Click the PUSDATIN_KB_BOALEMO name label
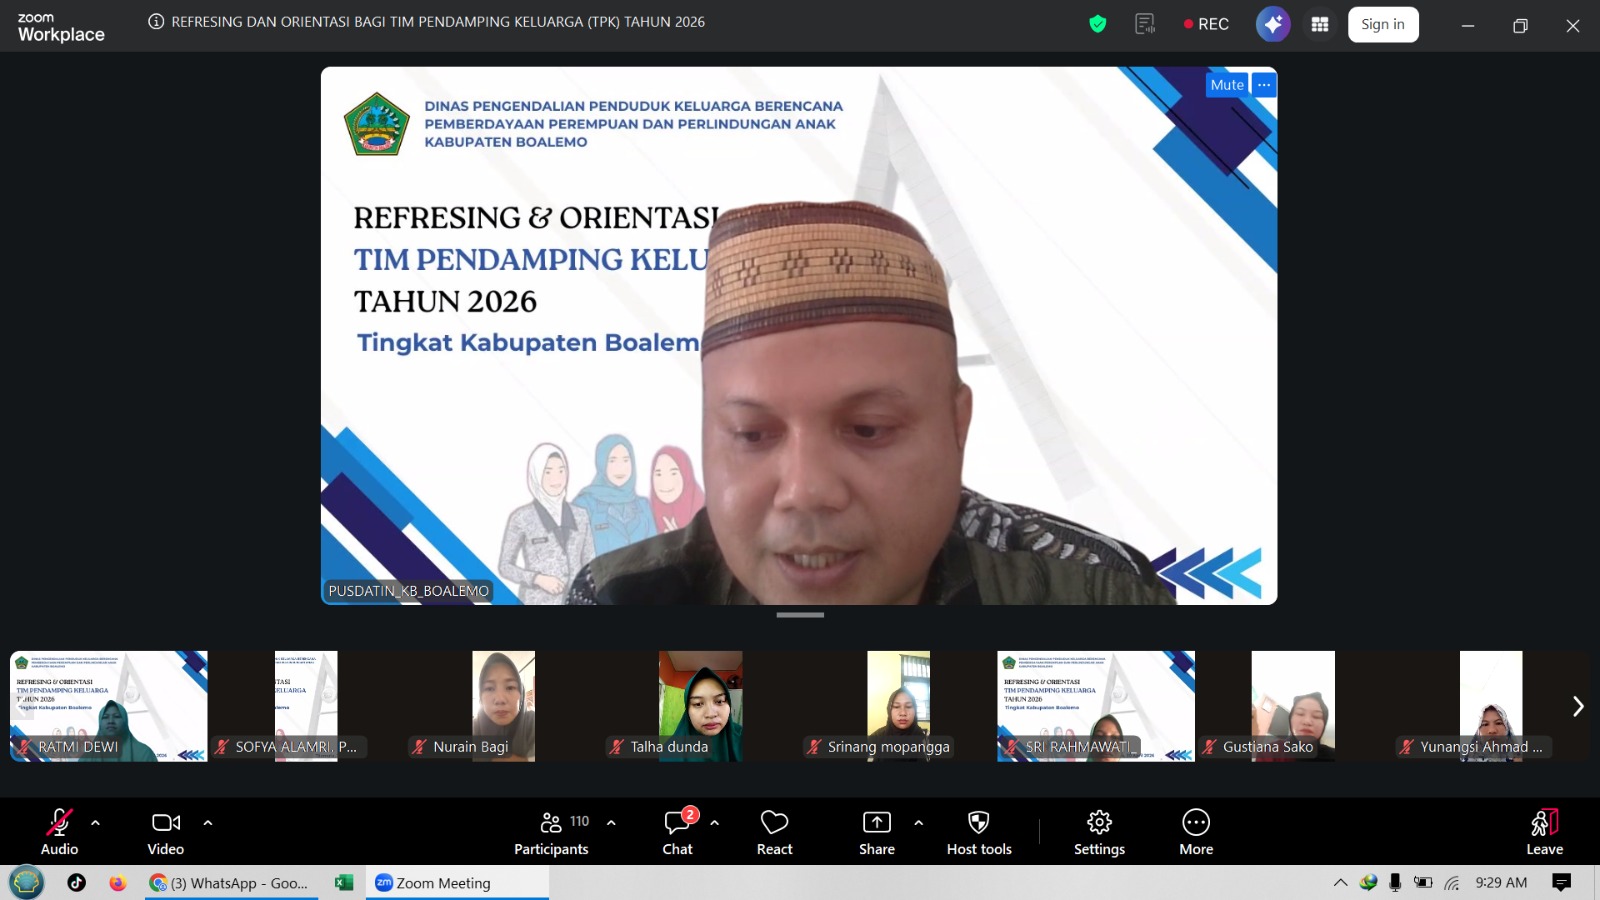This screenshot has width=1600, height=900. pyautogui.click(x=408, y=591)
